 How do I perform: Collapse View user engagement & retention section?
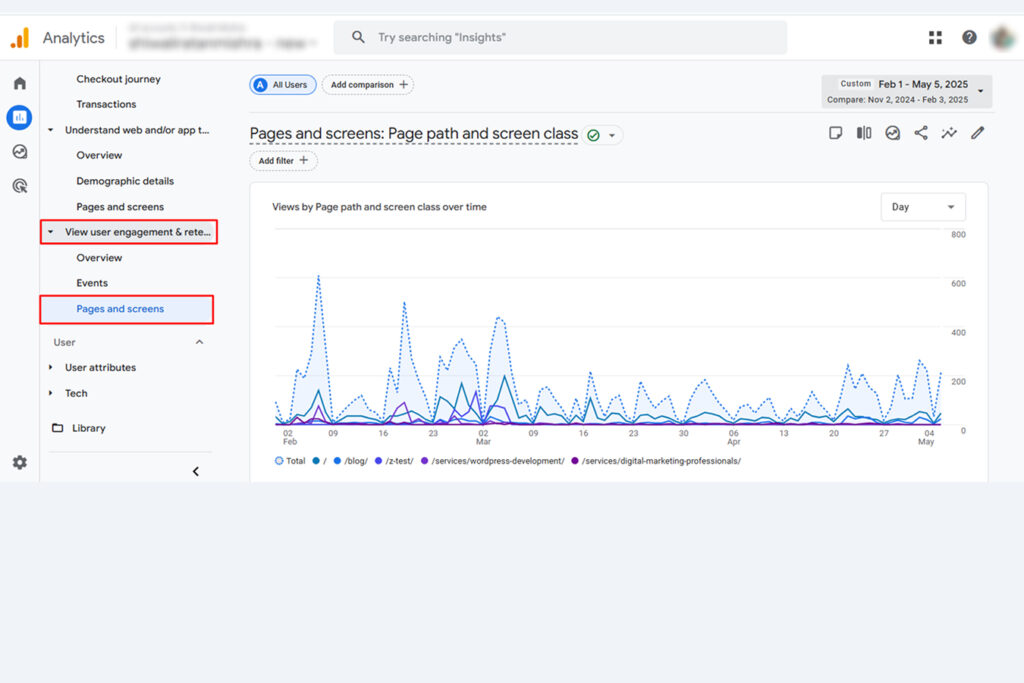coord(50,232)
